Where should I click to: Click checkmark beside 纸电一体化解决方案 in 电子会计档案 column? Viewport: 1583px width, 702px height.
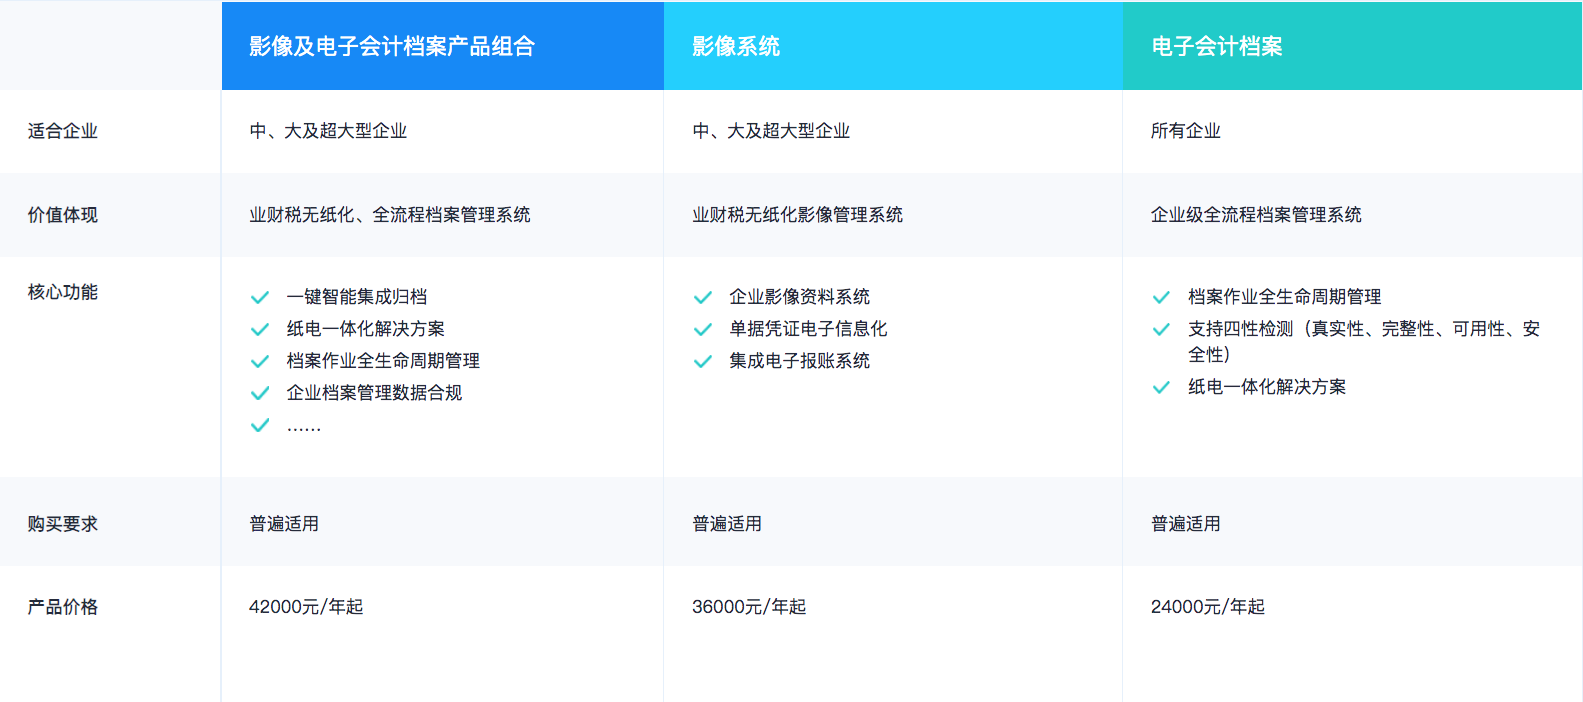pyautogui.click(x=1161, y=388)
